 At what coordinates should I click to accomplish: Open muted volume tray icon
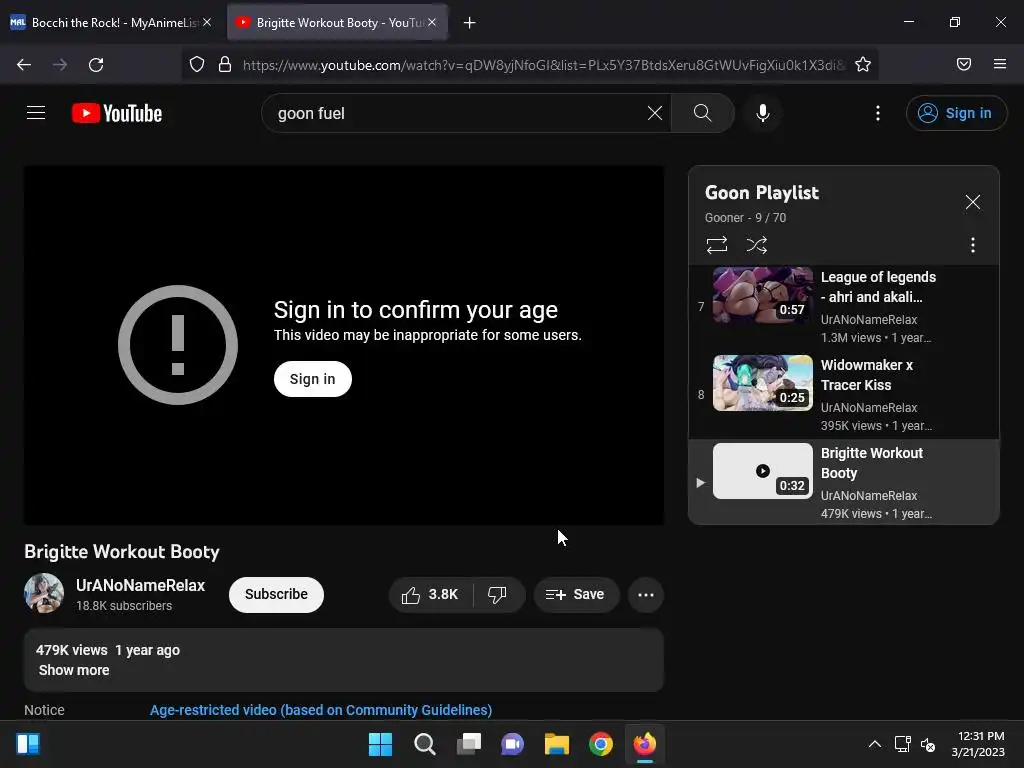click(928, 744)
